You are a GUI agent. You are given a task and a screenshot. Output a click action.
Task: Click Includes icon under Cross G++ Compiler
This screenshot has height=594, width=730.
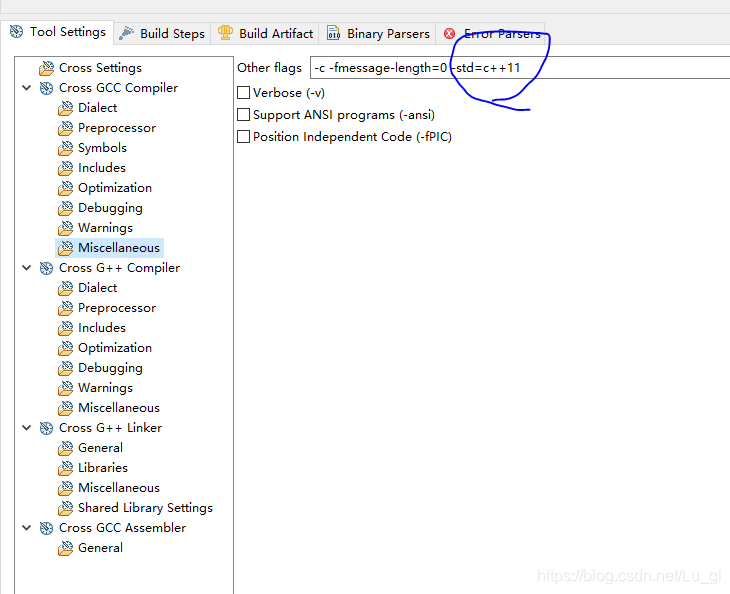pos(66,328)
